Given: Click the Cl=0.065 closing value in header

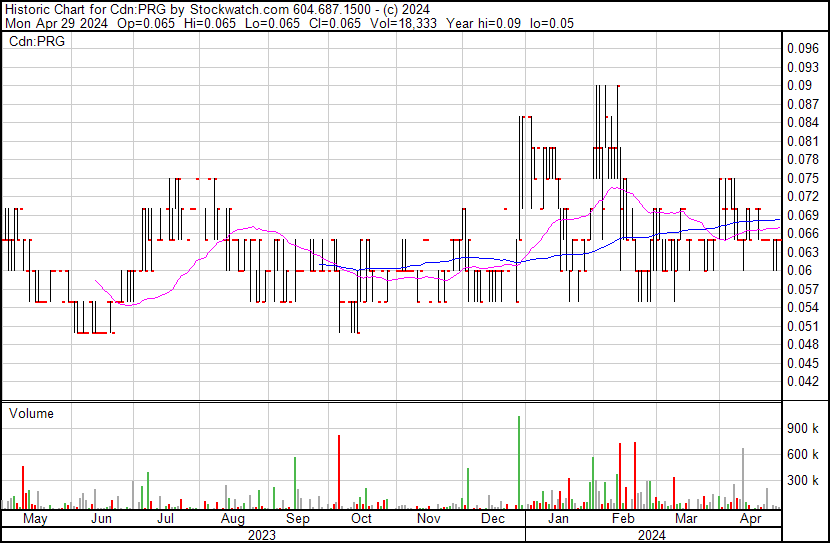Looking at the screenshot, I should coord(336,23).
